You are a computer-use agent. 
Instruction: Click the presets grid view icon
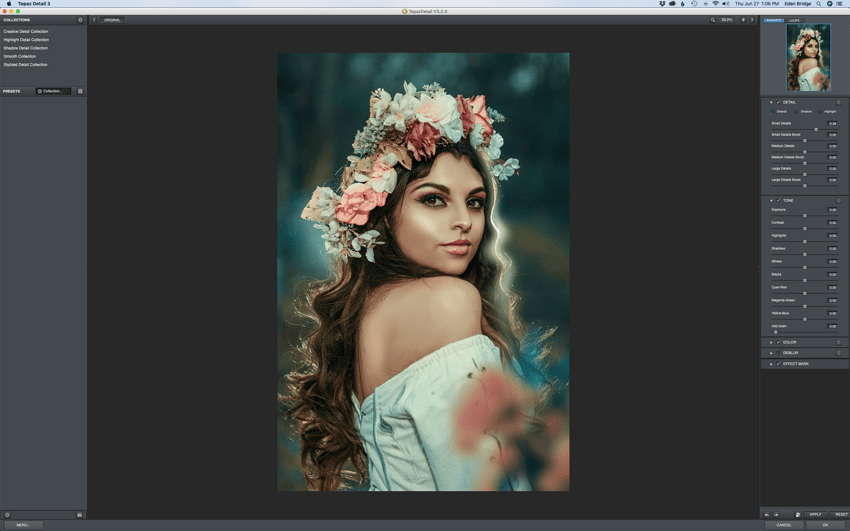tap(80, 91)
